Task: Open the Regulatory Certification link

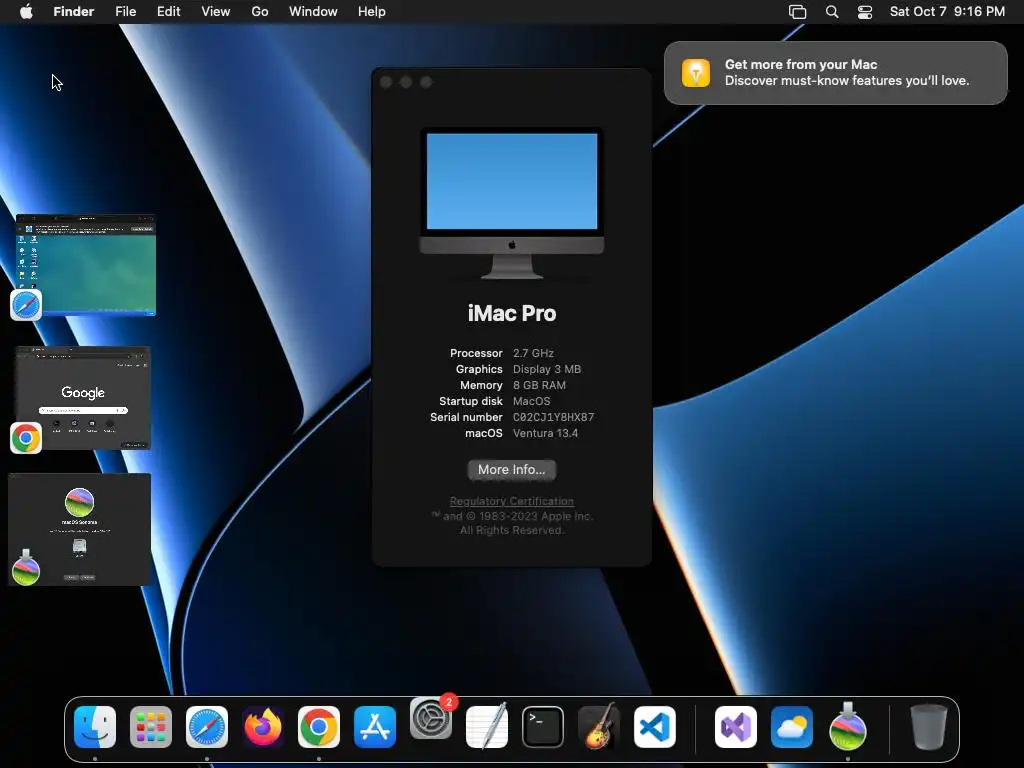Action: pyautogui.click(x=511, y=501)
